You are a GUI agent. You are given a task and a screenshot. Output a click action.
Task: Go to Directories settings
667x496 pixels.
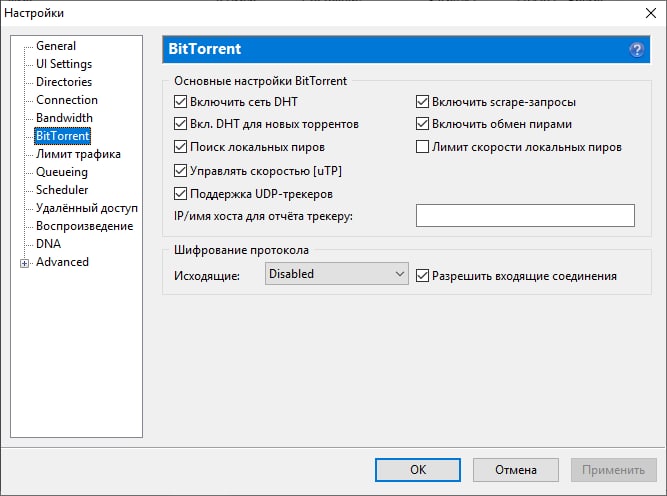coord(64,82)
